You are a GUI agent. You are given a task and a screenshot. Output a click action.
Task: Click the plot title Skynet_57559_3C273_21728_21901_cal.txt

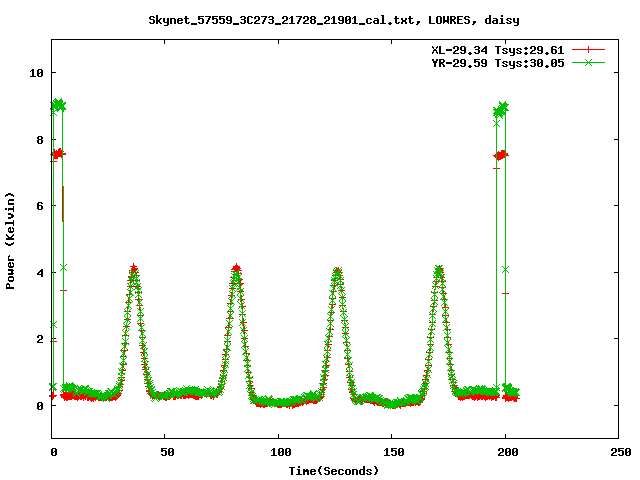pos(284,20)
